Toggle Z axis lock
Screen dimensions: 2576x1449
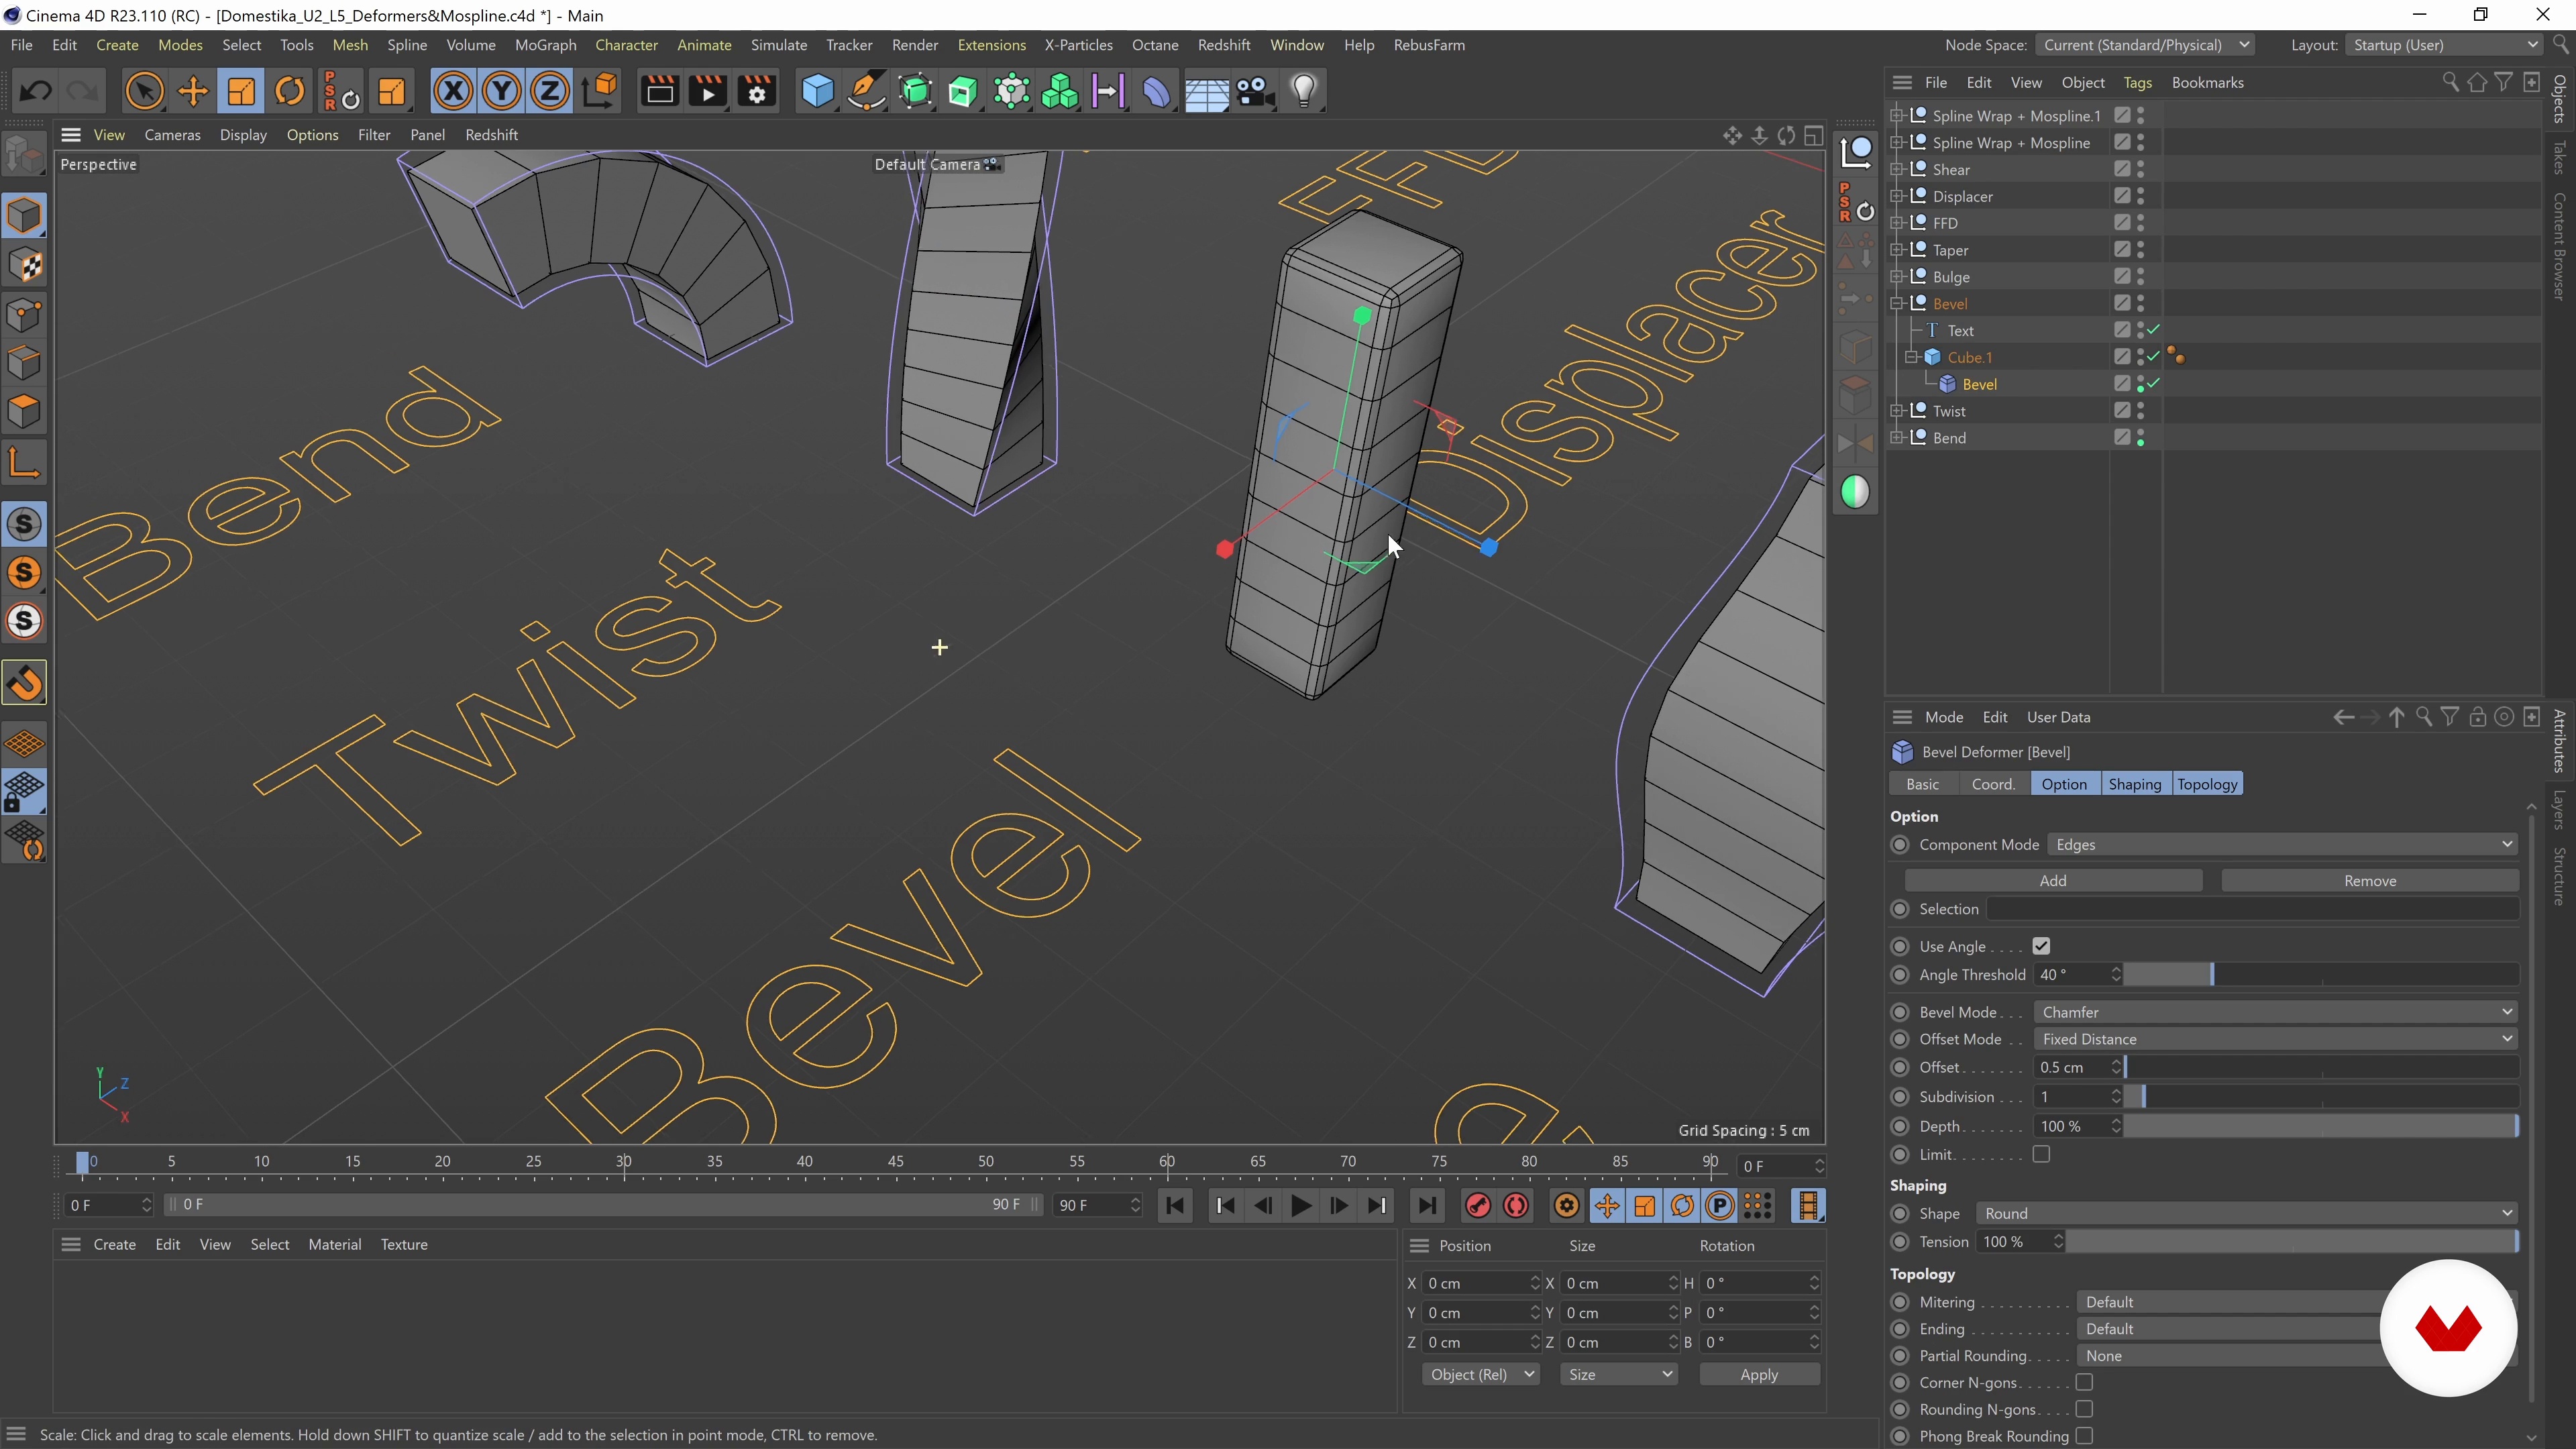550,92
